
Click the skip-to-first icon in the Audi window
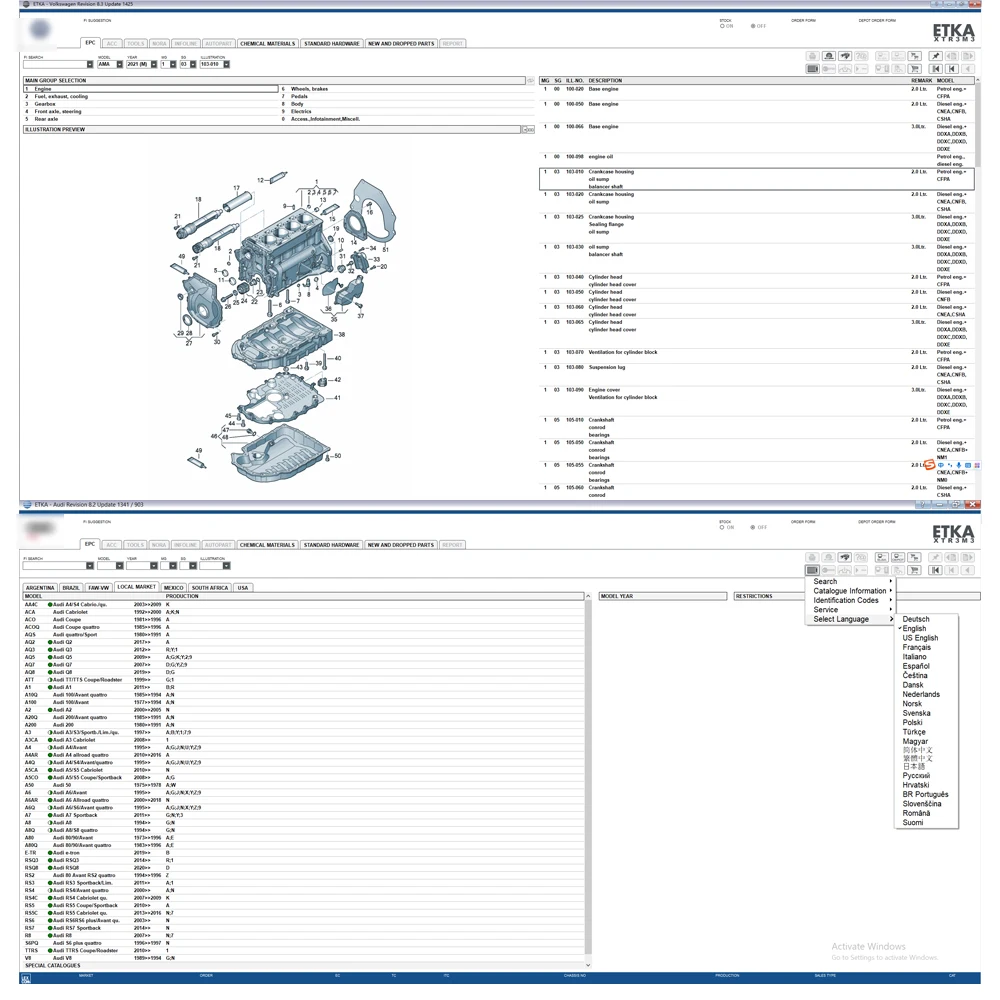[x=936, y=570]
